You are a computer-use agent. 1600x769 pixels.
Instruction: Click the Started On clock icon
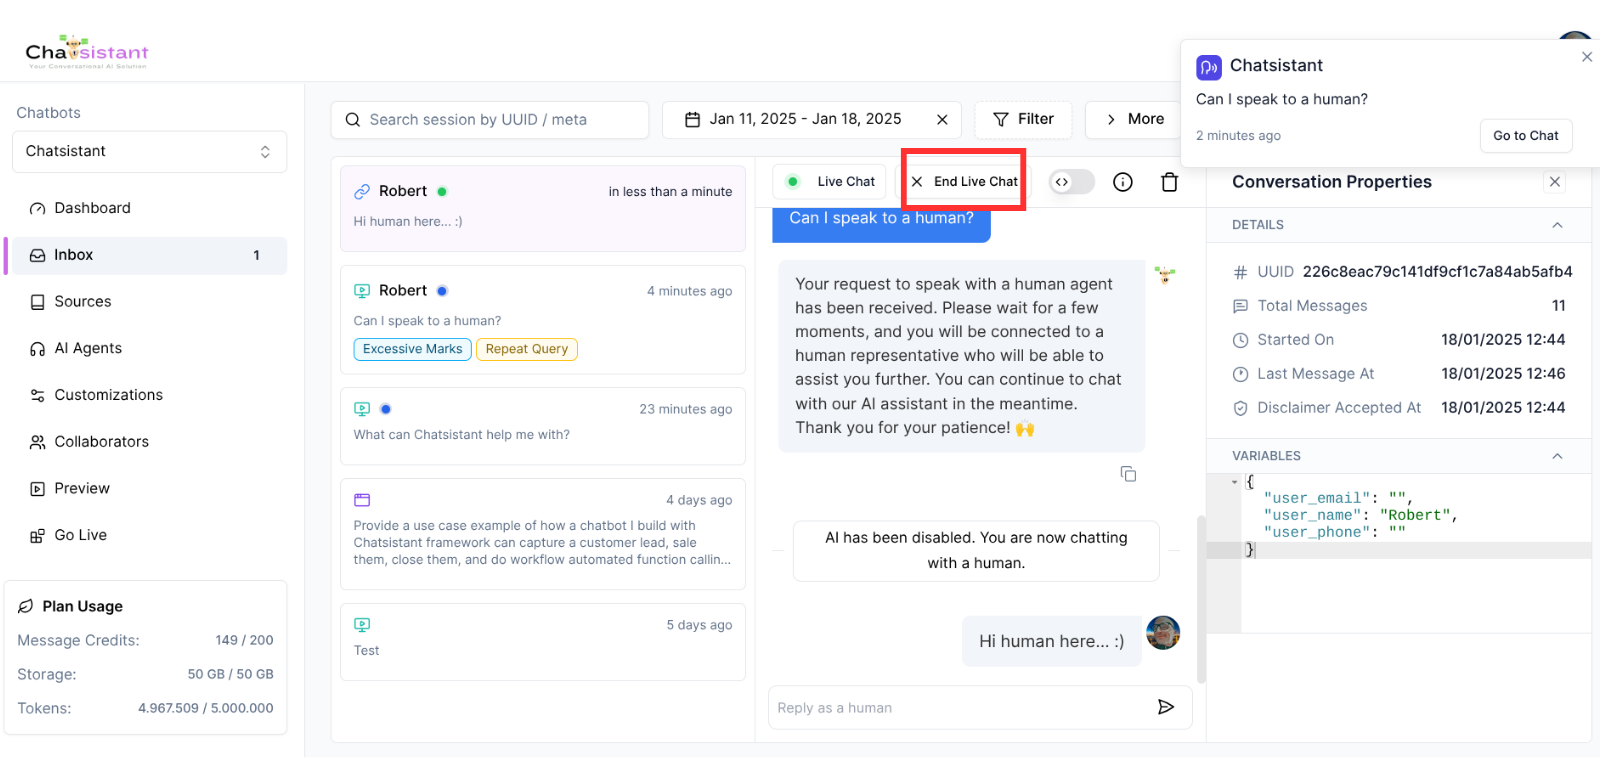pyautogui.click(x=1240, y=340)
